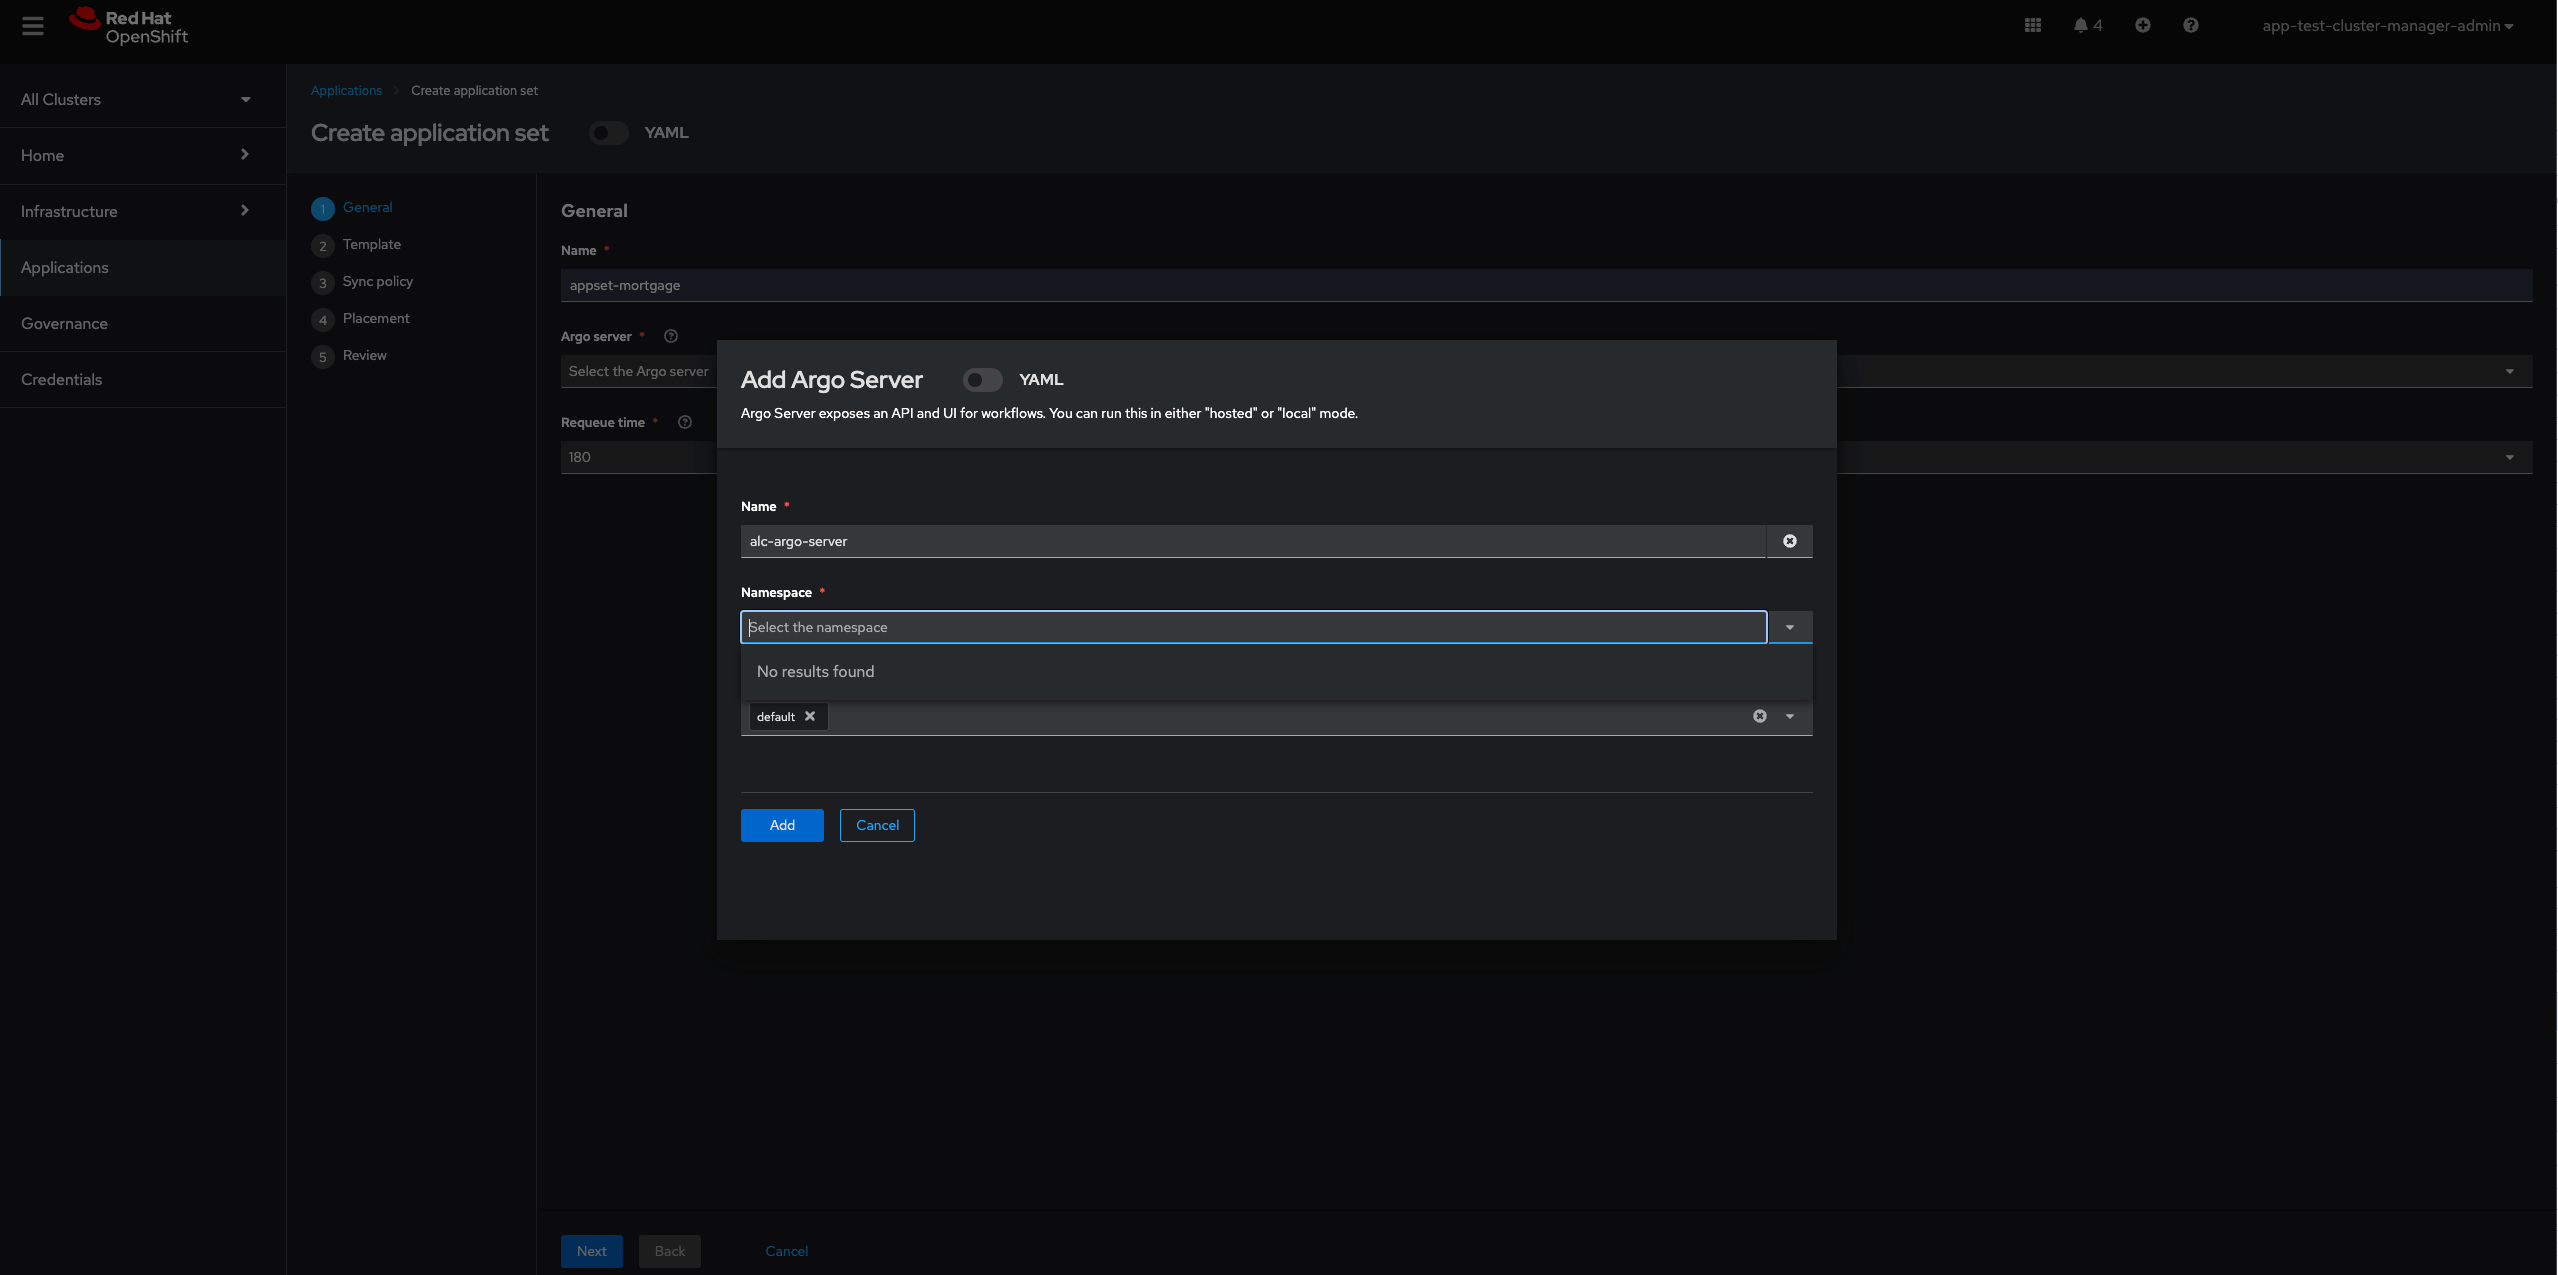Open the hamburger navigation menu
Image resolution: width=2558 pixels, height=1275 pixels.
pos(33,26)
